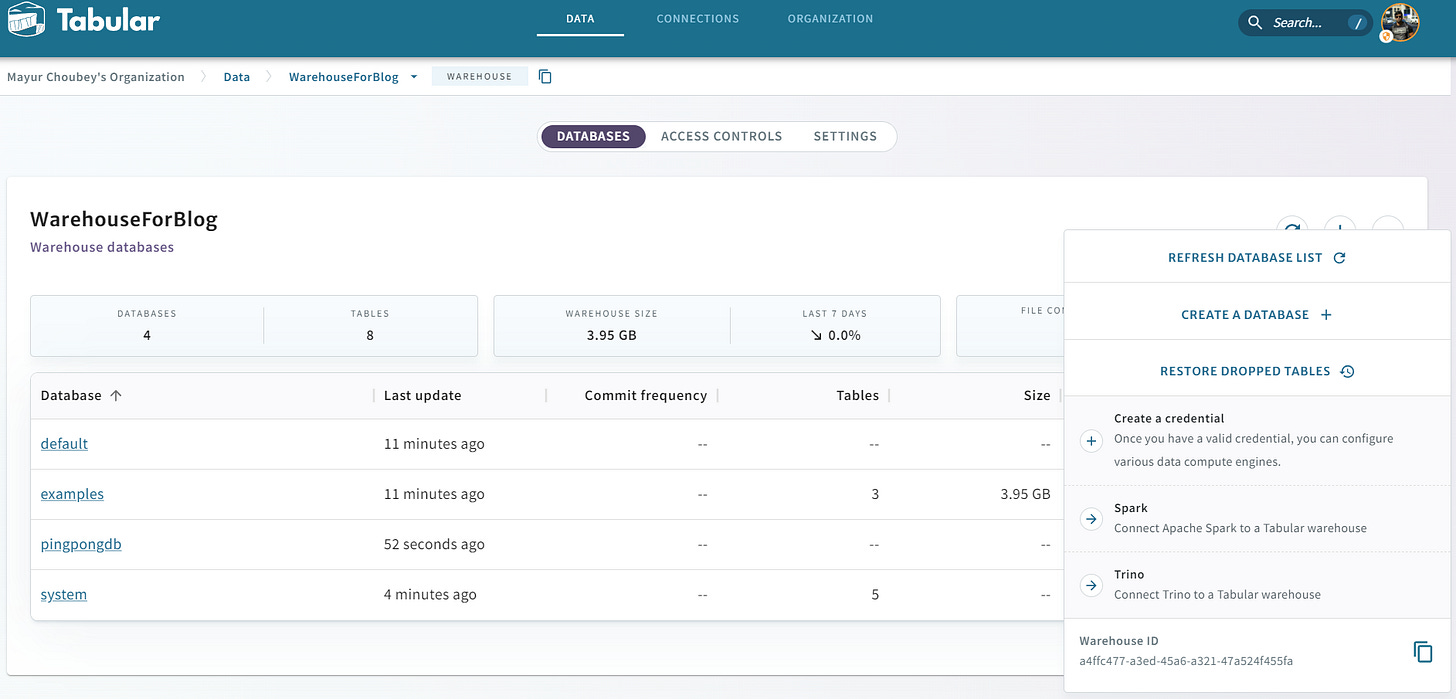Open the system database link
This screenshot has height=699, width=1456.
[63, 594]
